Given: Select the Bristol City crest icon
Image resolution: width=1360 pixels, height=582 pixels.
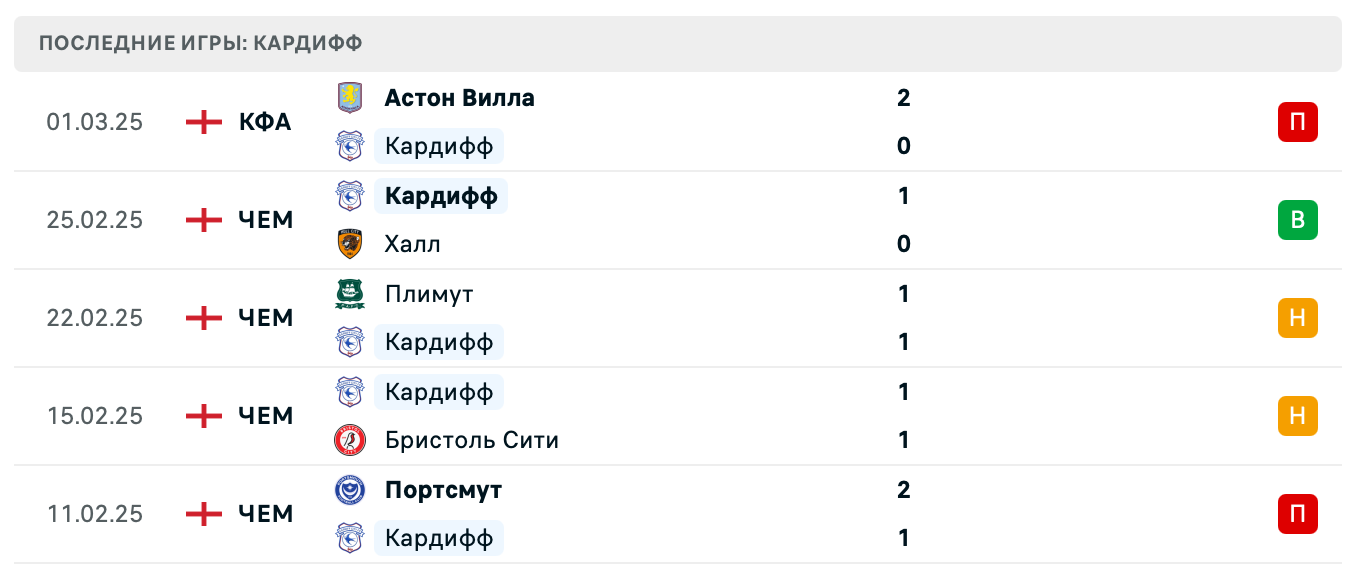Looking at the screenshot, I should point(350,440).
